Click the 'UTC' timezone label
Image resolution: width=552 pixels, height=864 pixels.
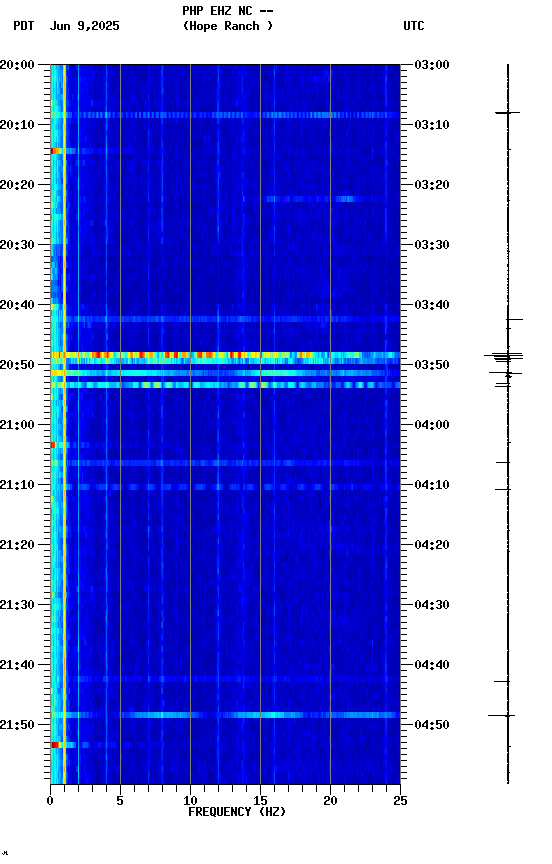pos(414,26)
